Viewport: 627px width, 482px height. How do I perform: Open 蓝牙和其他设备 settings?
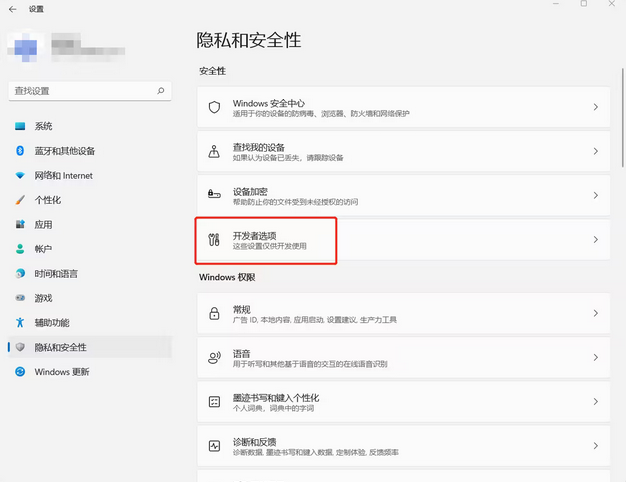point(90,151)
